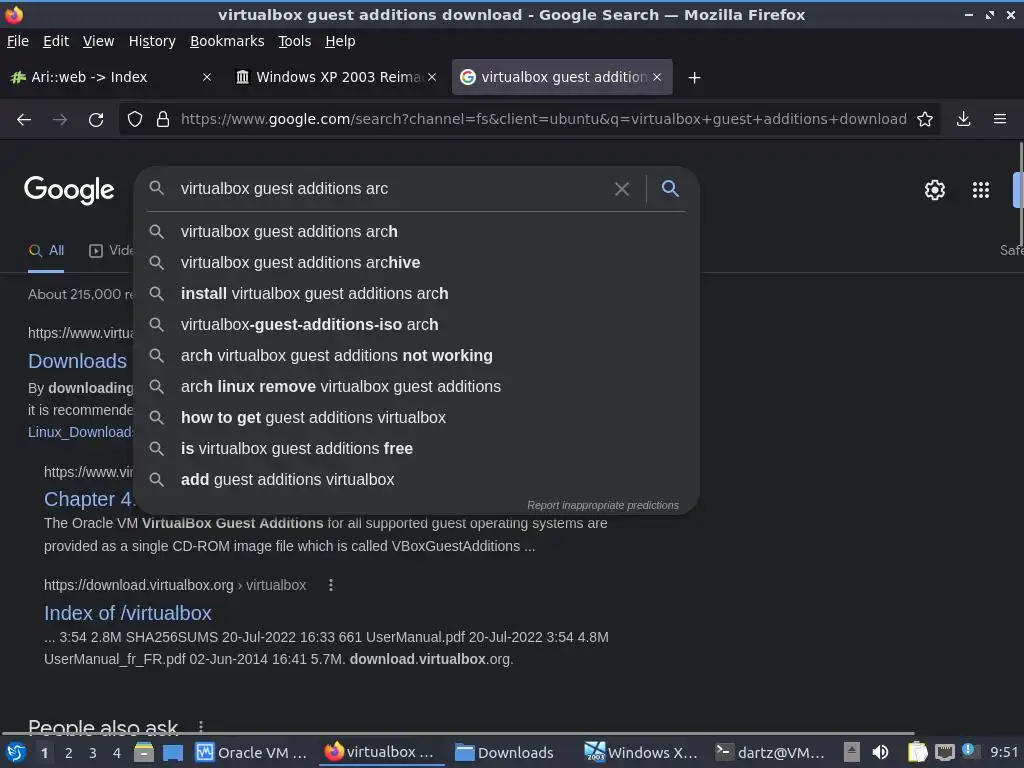Reload the current Google search page
This screenshot has width=1024, height=768.
tap(96, 120)
